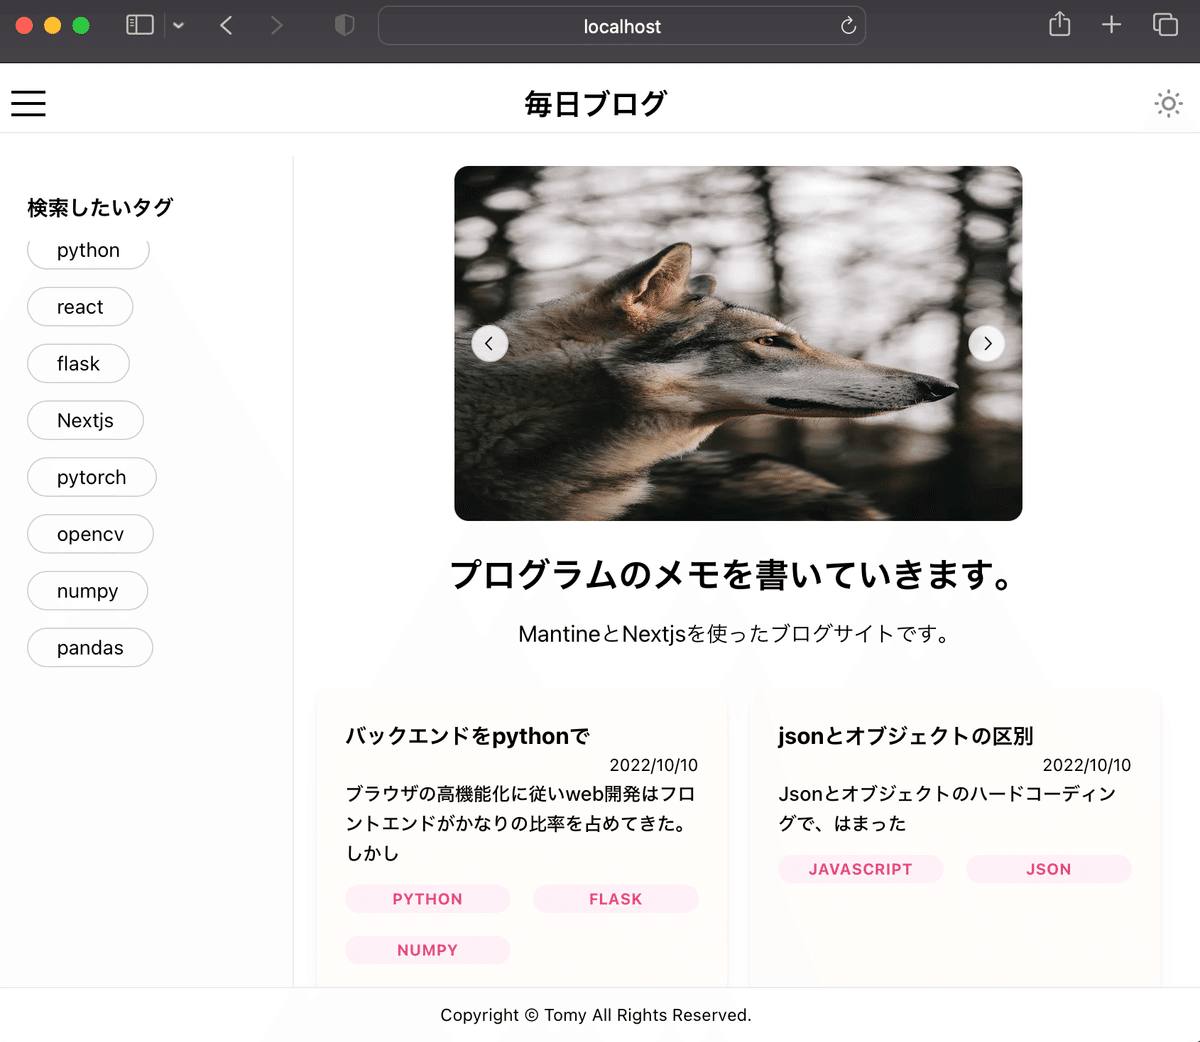Show previous carousel slide
Screen dimensions: 1200x1042
click(x=489, y=343)
